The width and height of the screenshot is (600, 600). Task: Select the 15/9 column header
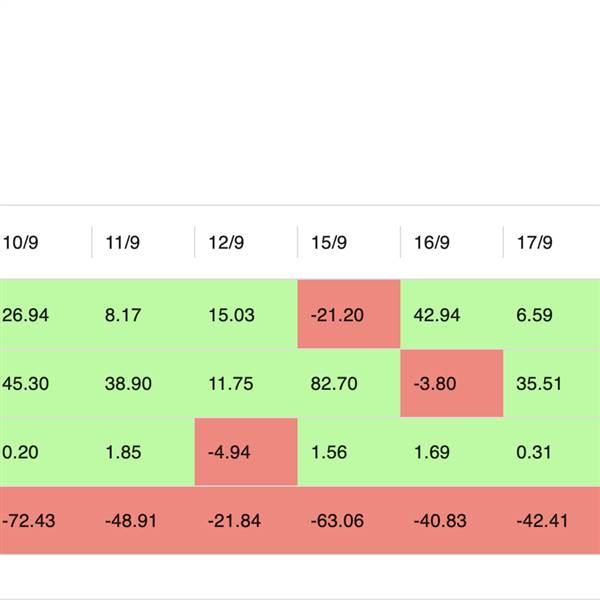click(328, 242)
